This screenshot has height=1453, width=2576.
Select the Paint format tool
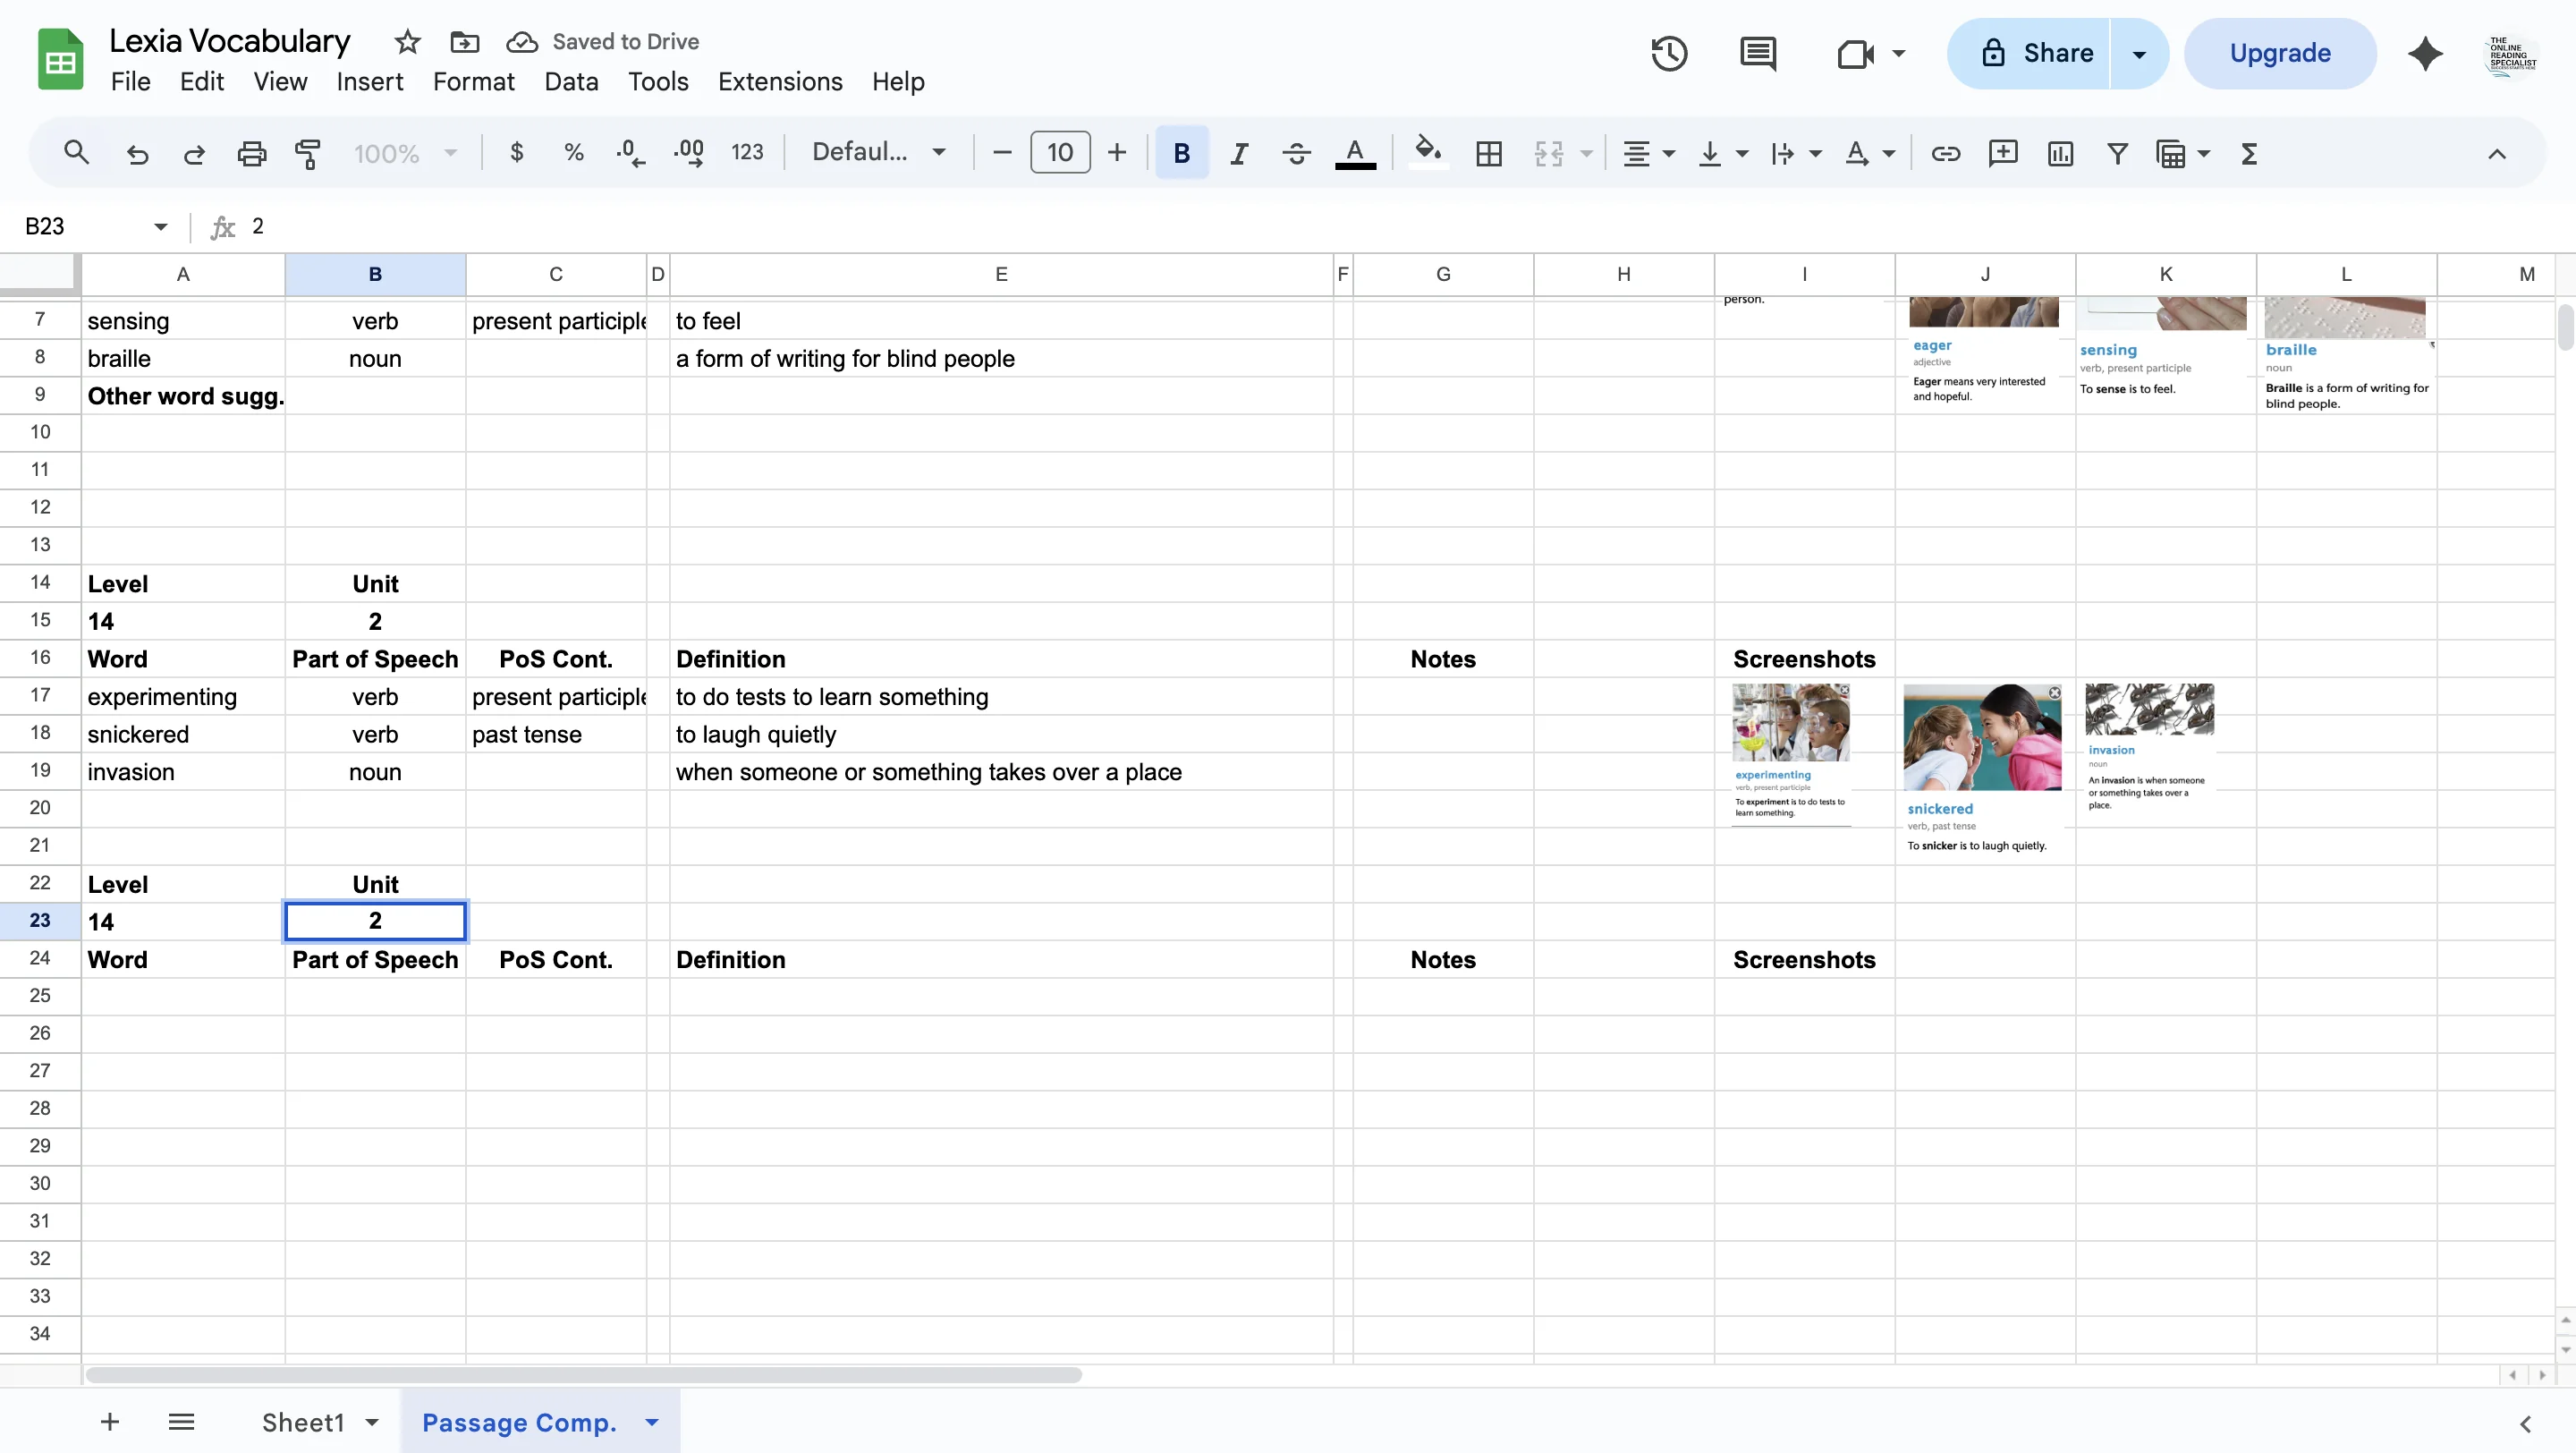(308, 152)
